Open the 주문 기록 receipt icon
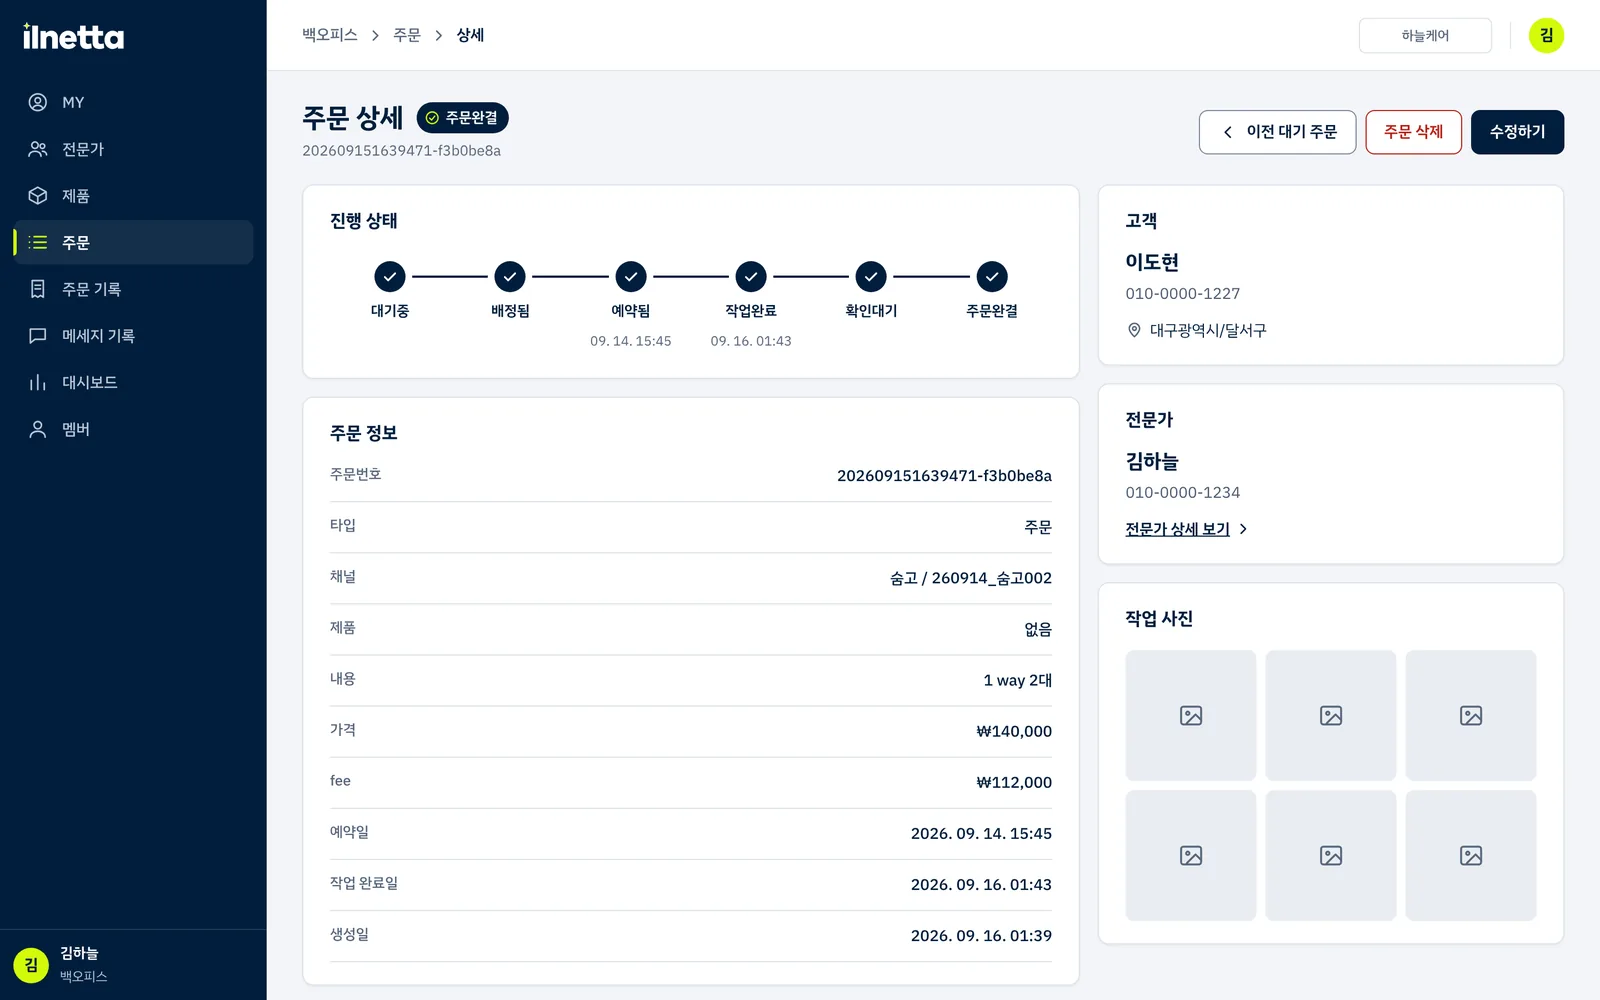The height and width of the screenshot is (1000, 1600). tap(38, 289)
